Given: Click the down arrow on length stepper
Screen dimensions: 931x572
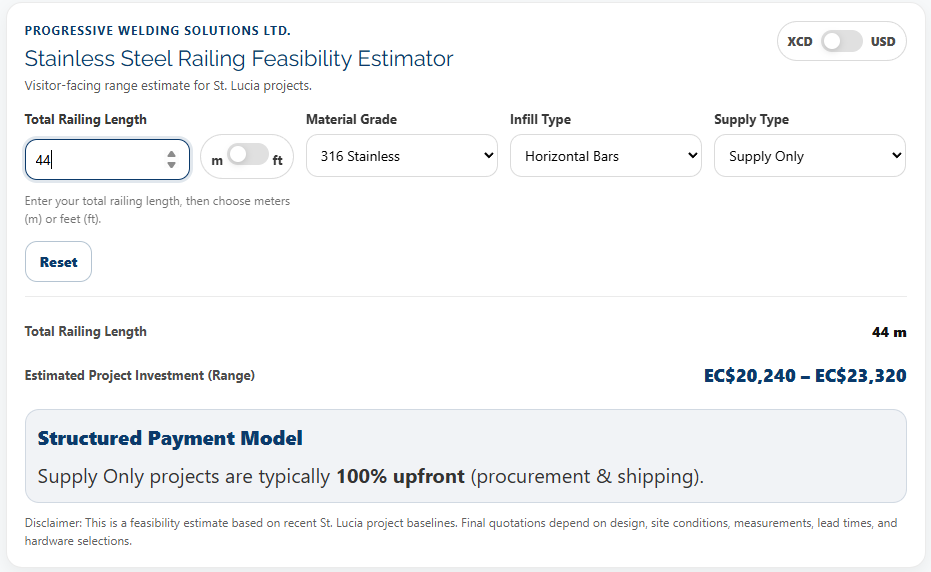Looking at the screenshot, I should coord(172,165).
